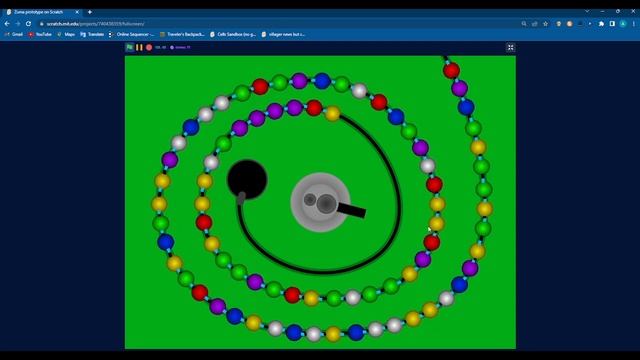The width and height of the screenshot is (640, 360).
Task: Click the green flag to start the project
Action: coord(130,47)
